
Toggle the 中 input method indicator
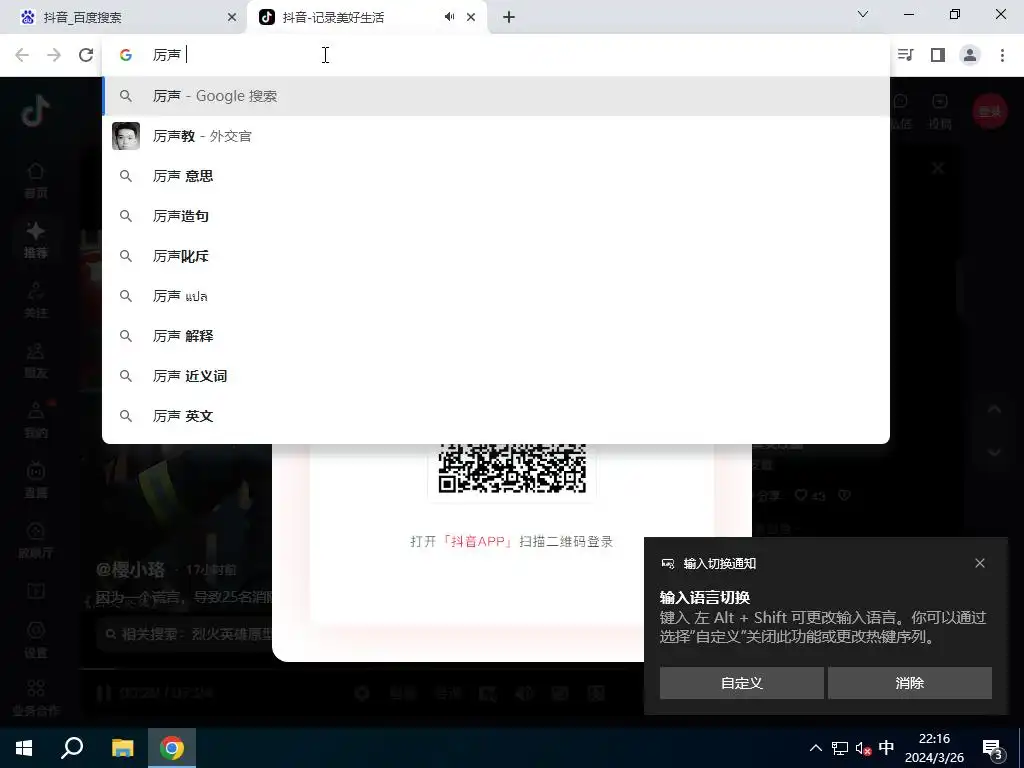point(886,748)
